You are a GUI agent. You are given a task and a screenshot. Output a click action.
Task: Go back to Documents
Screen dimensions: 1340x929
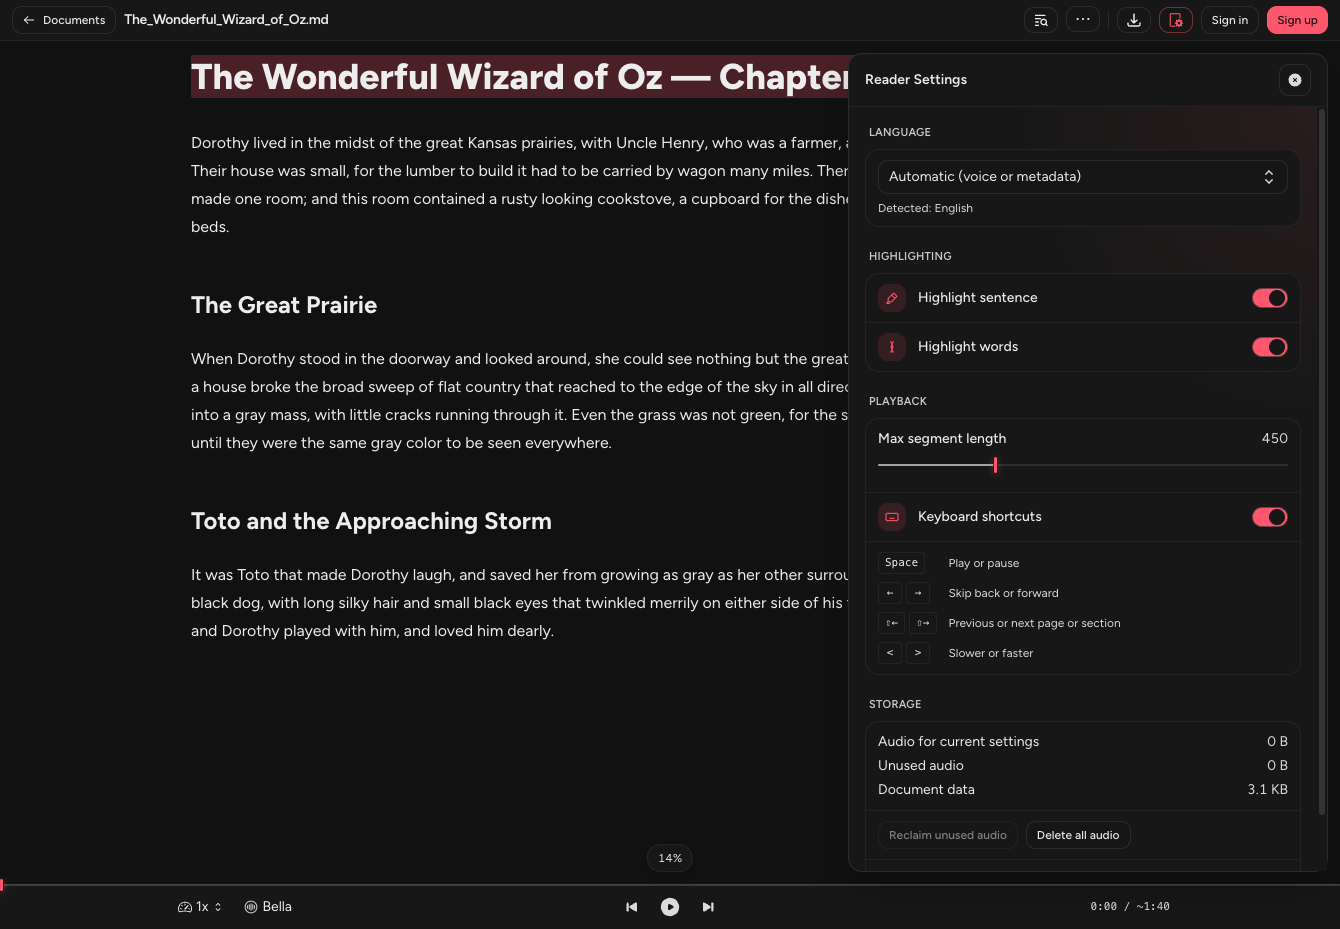pyautogui.click(x=64, y=20)
